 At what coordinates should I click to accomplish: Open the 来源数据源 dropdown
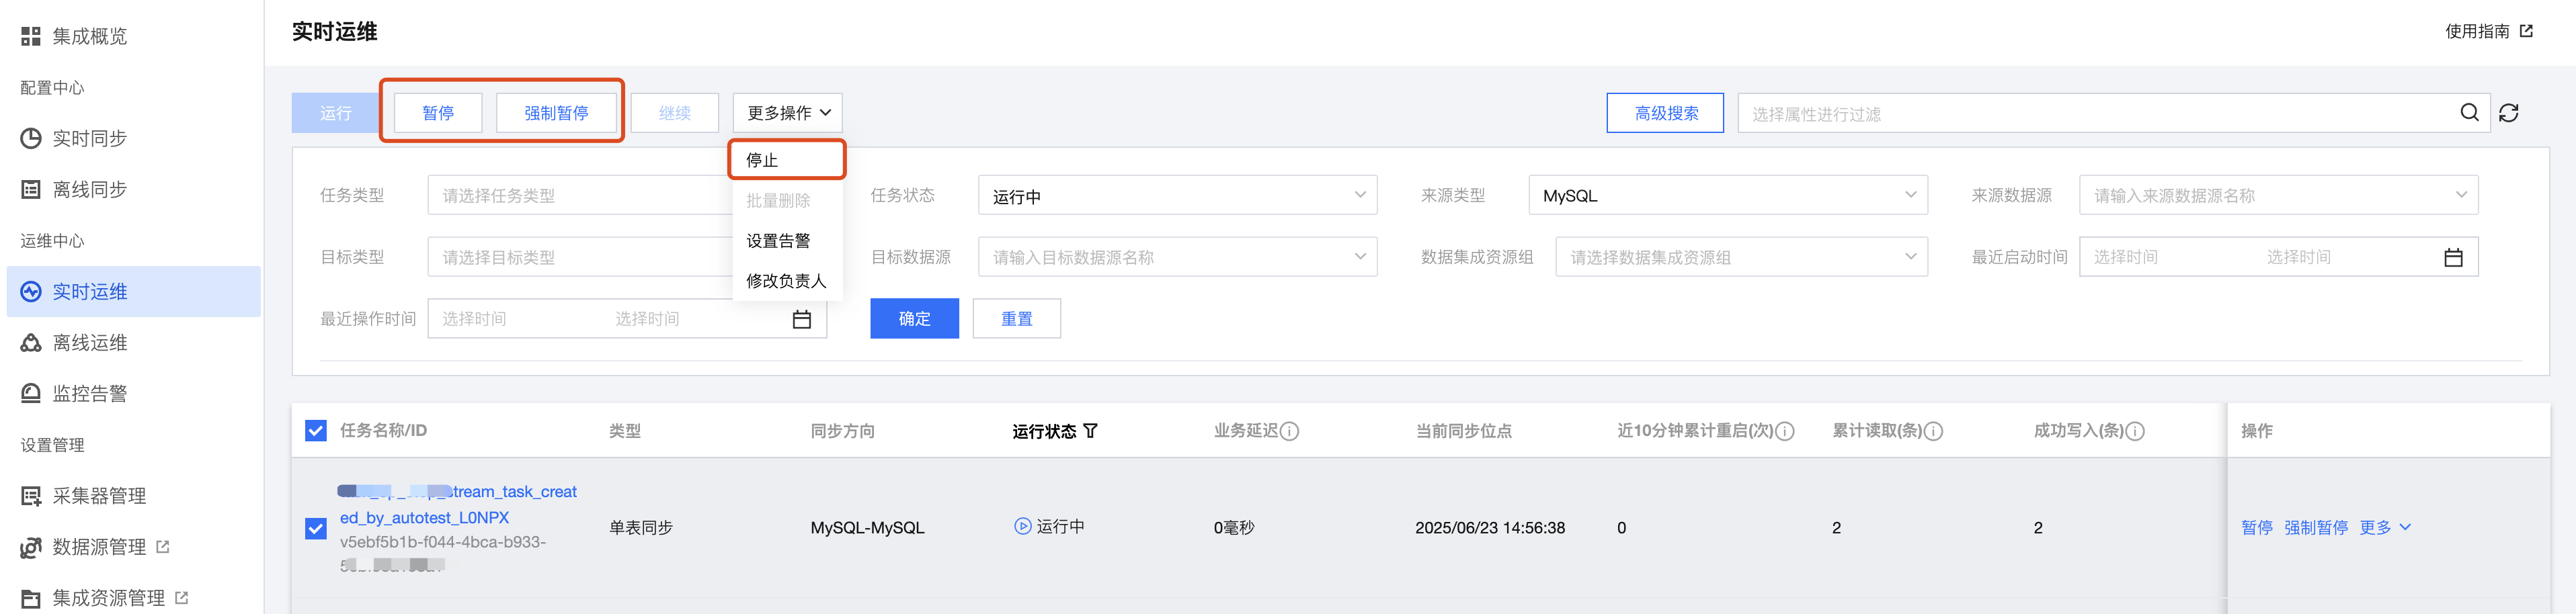pos(2278,195)
